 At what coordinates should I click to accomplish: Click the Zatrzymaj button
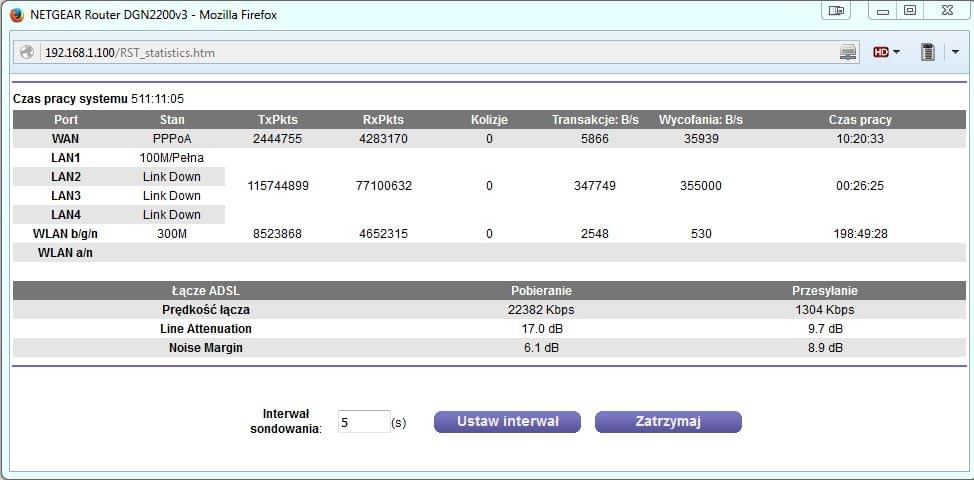(x=668, y=422)
